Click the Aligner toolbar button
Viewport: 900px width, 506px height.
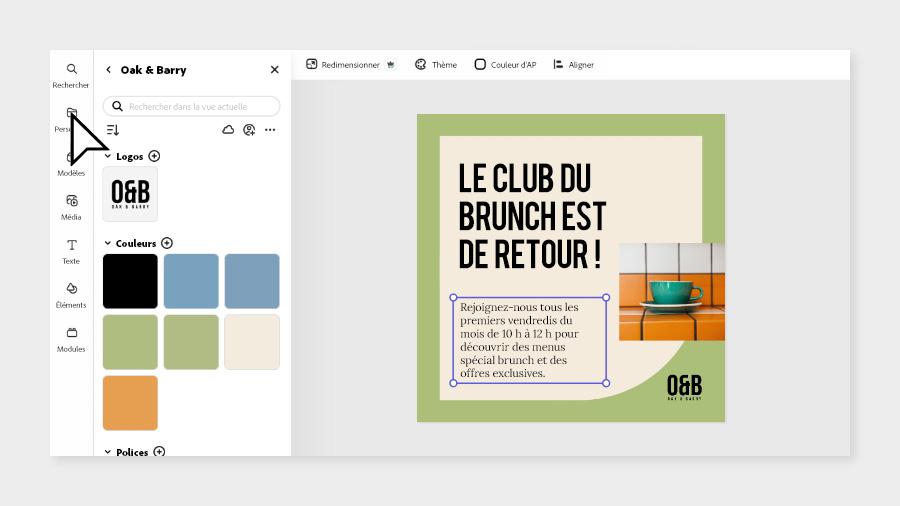573,64
